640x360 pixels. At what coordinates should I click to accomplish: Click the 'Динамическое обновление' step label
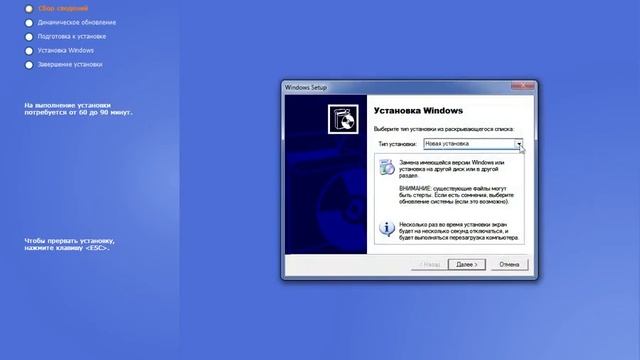click(77, 22)
